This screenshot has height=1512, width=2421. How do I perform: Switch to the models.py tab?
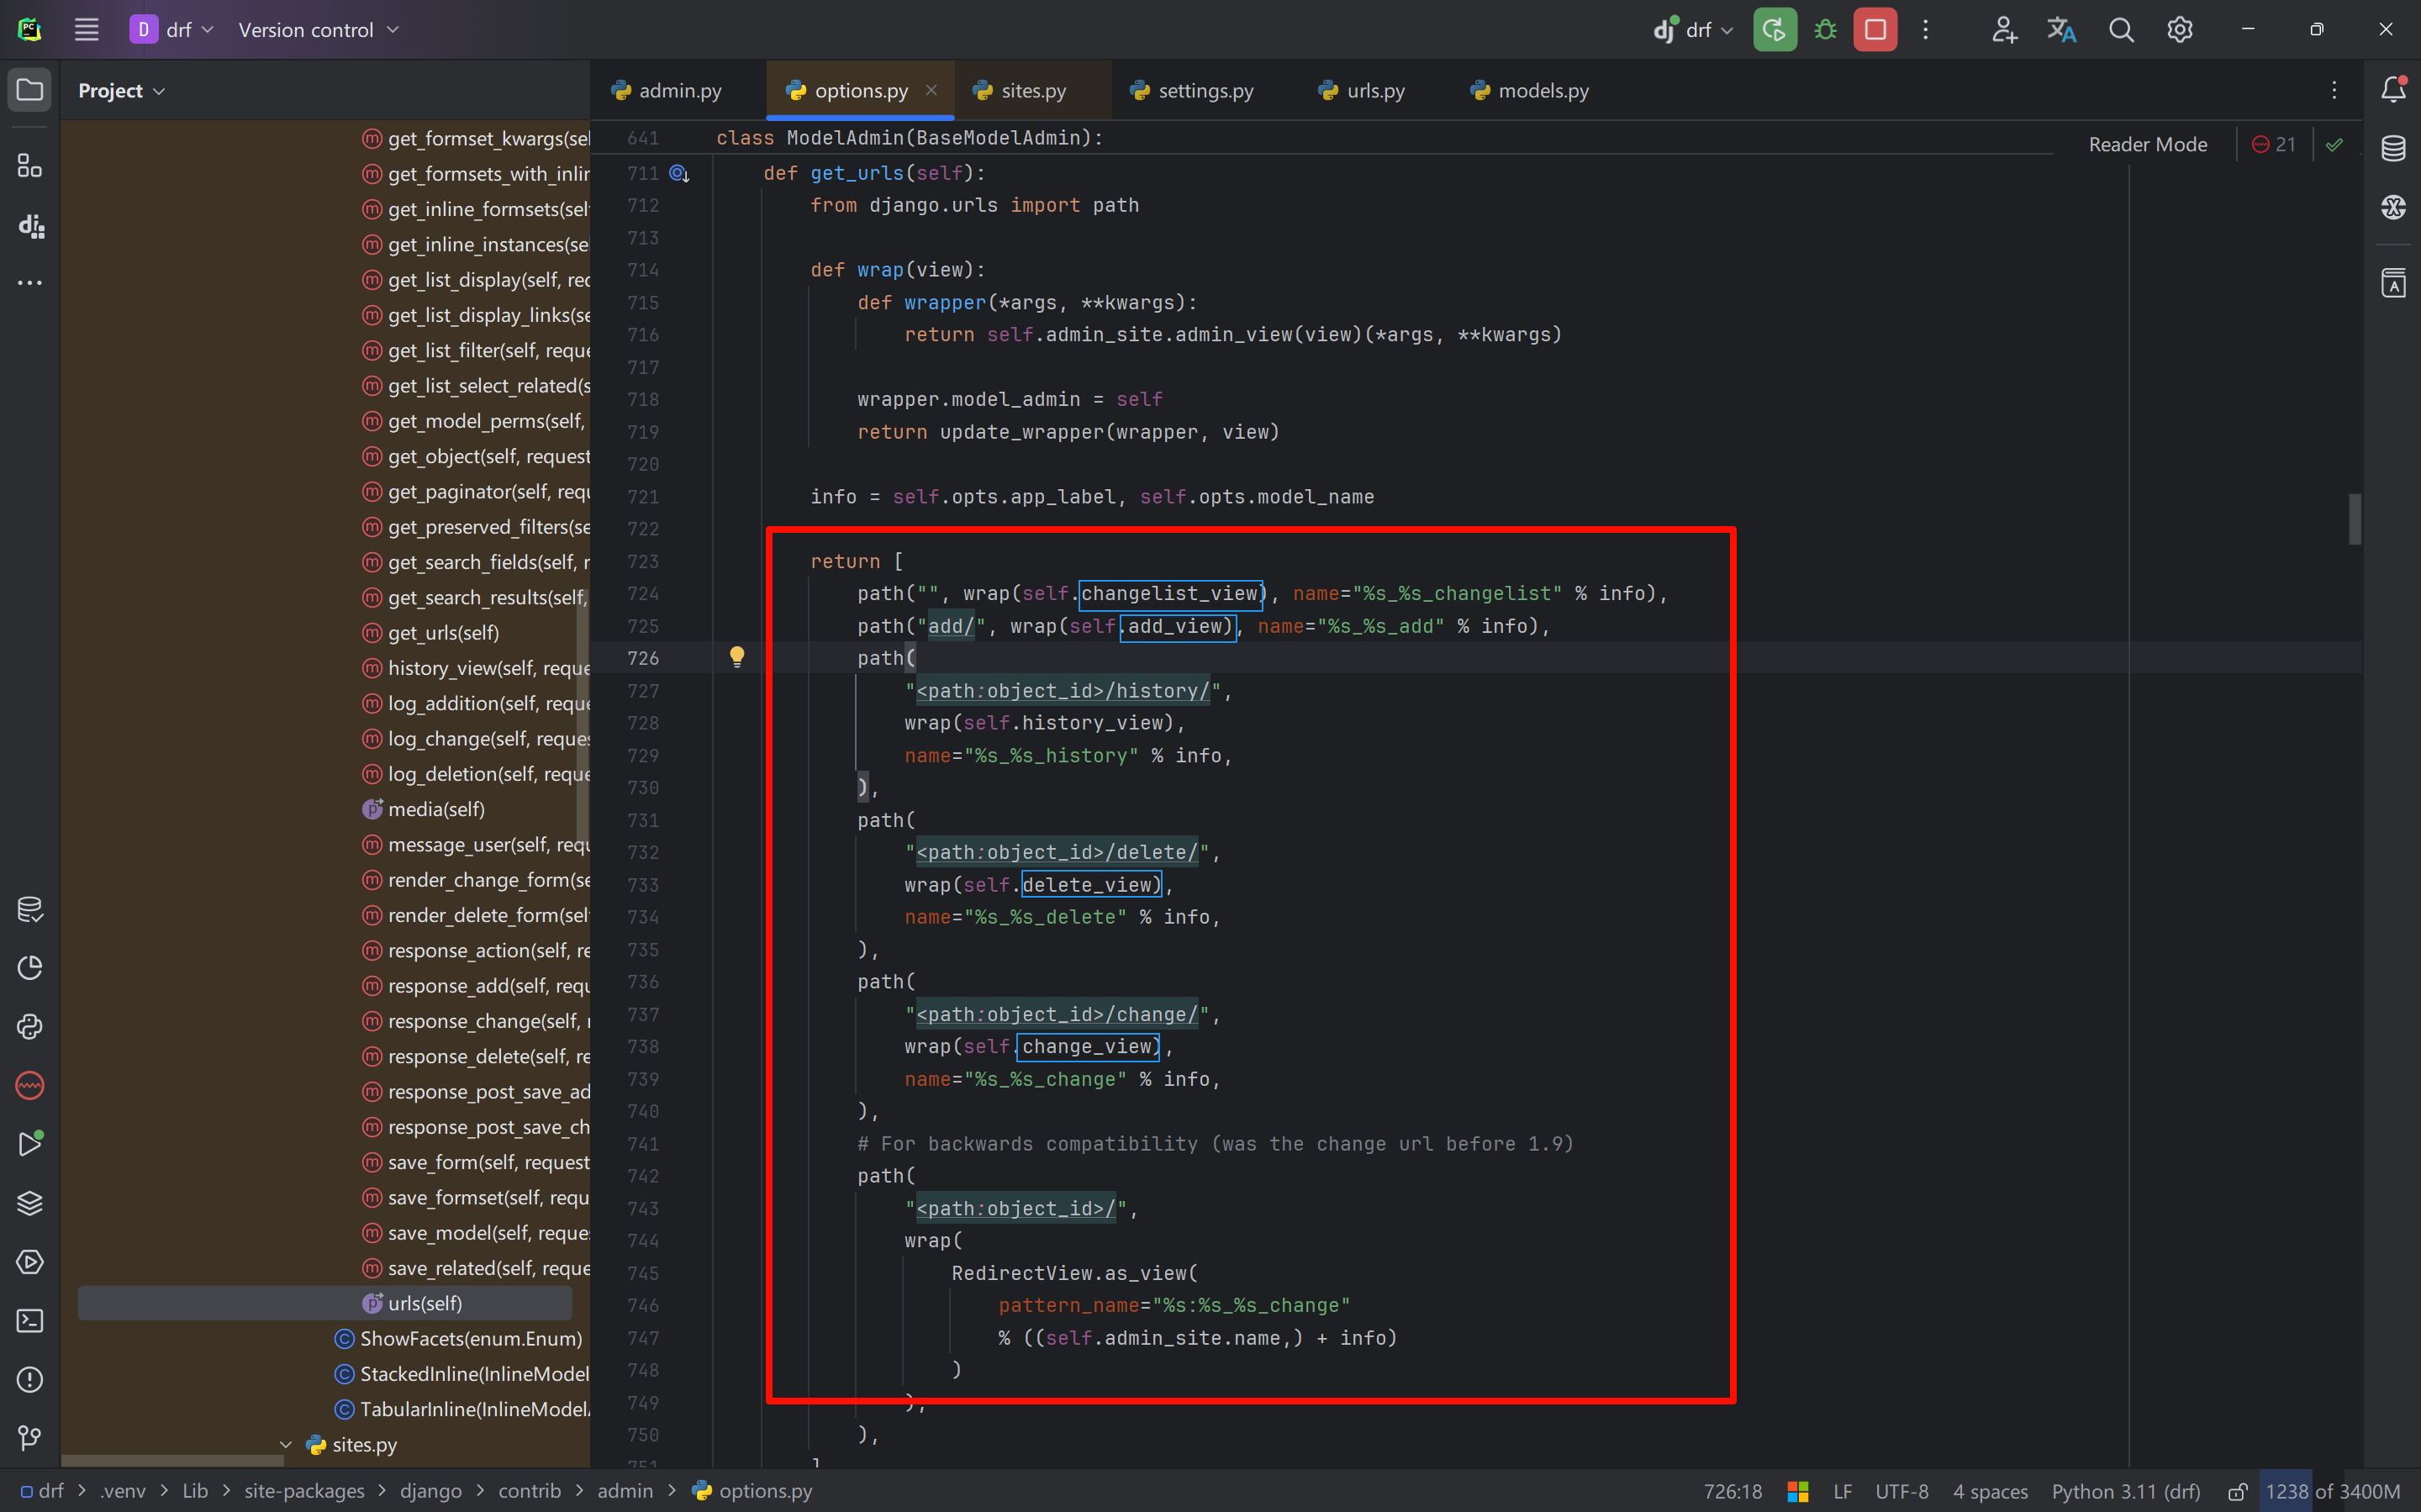click(1542, 91)
